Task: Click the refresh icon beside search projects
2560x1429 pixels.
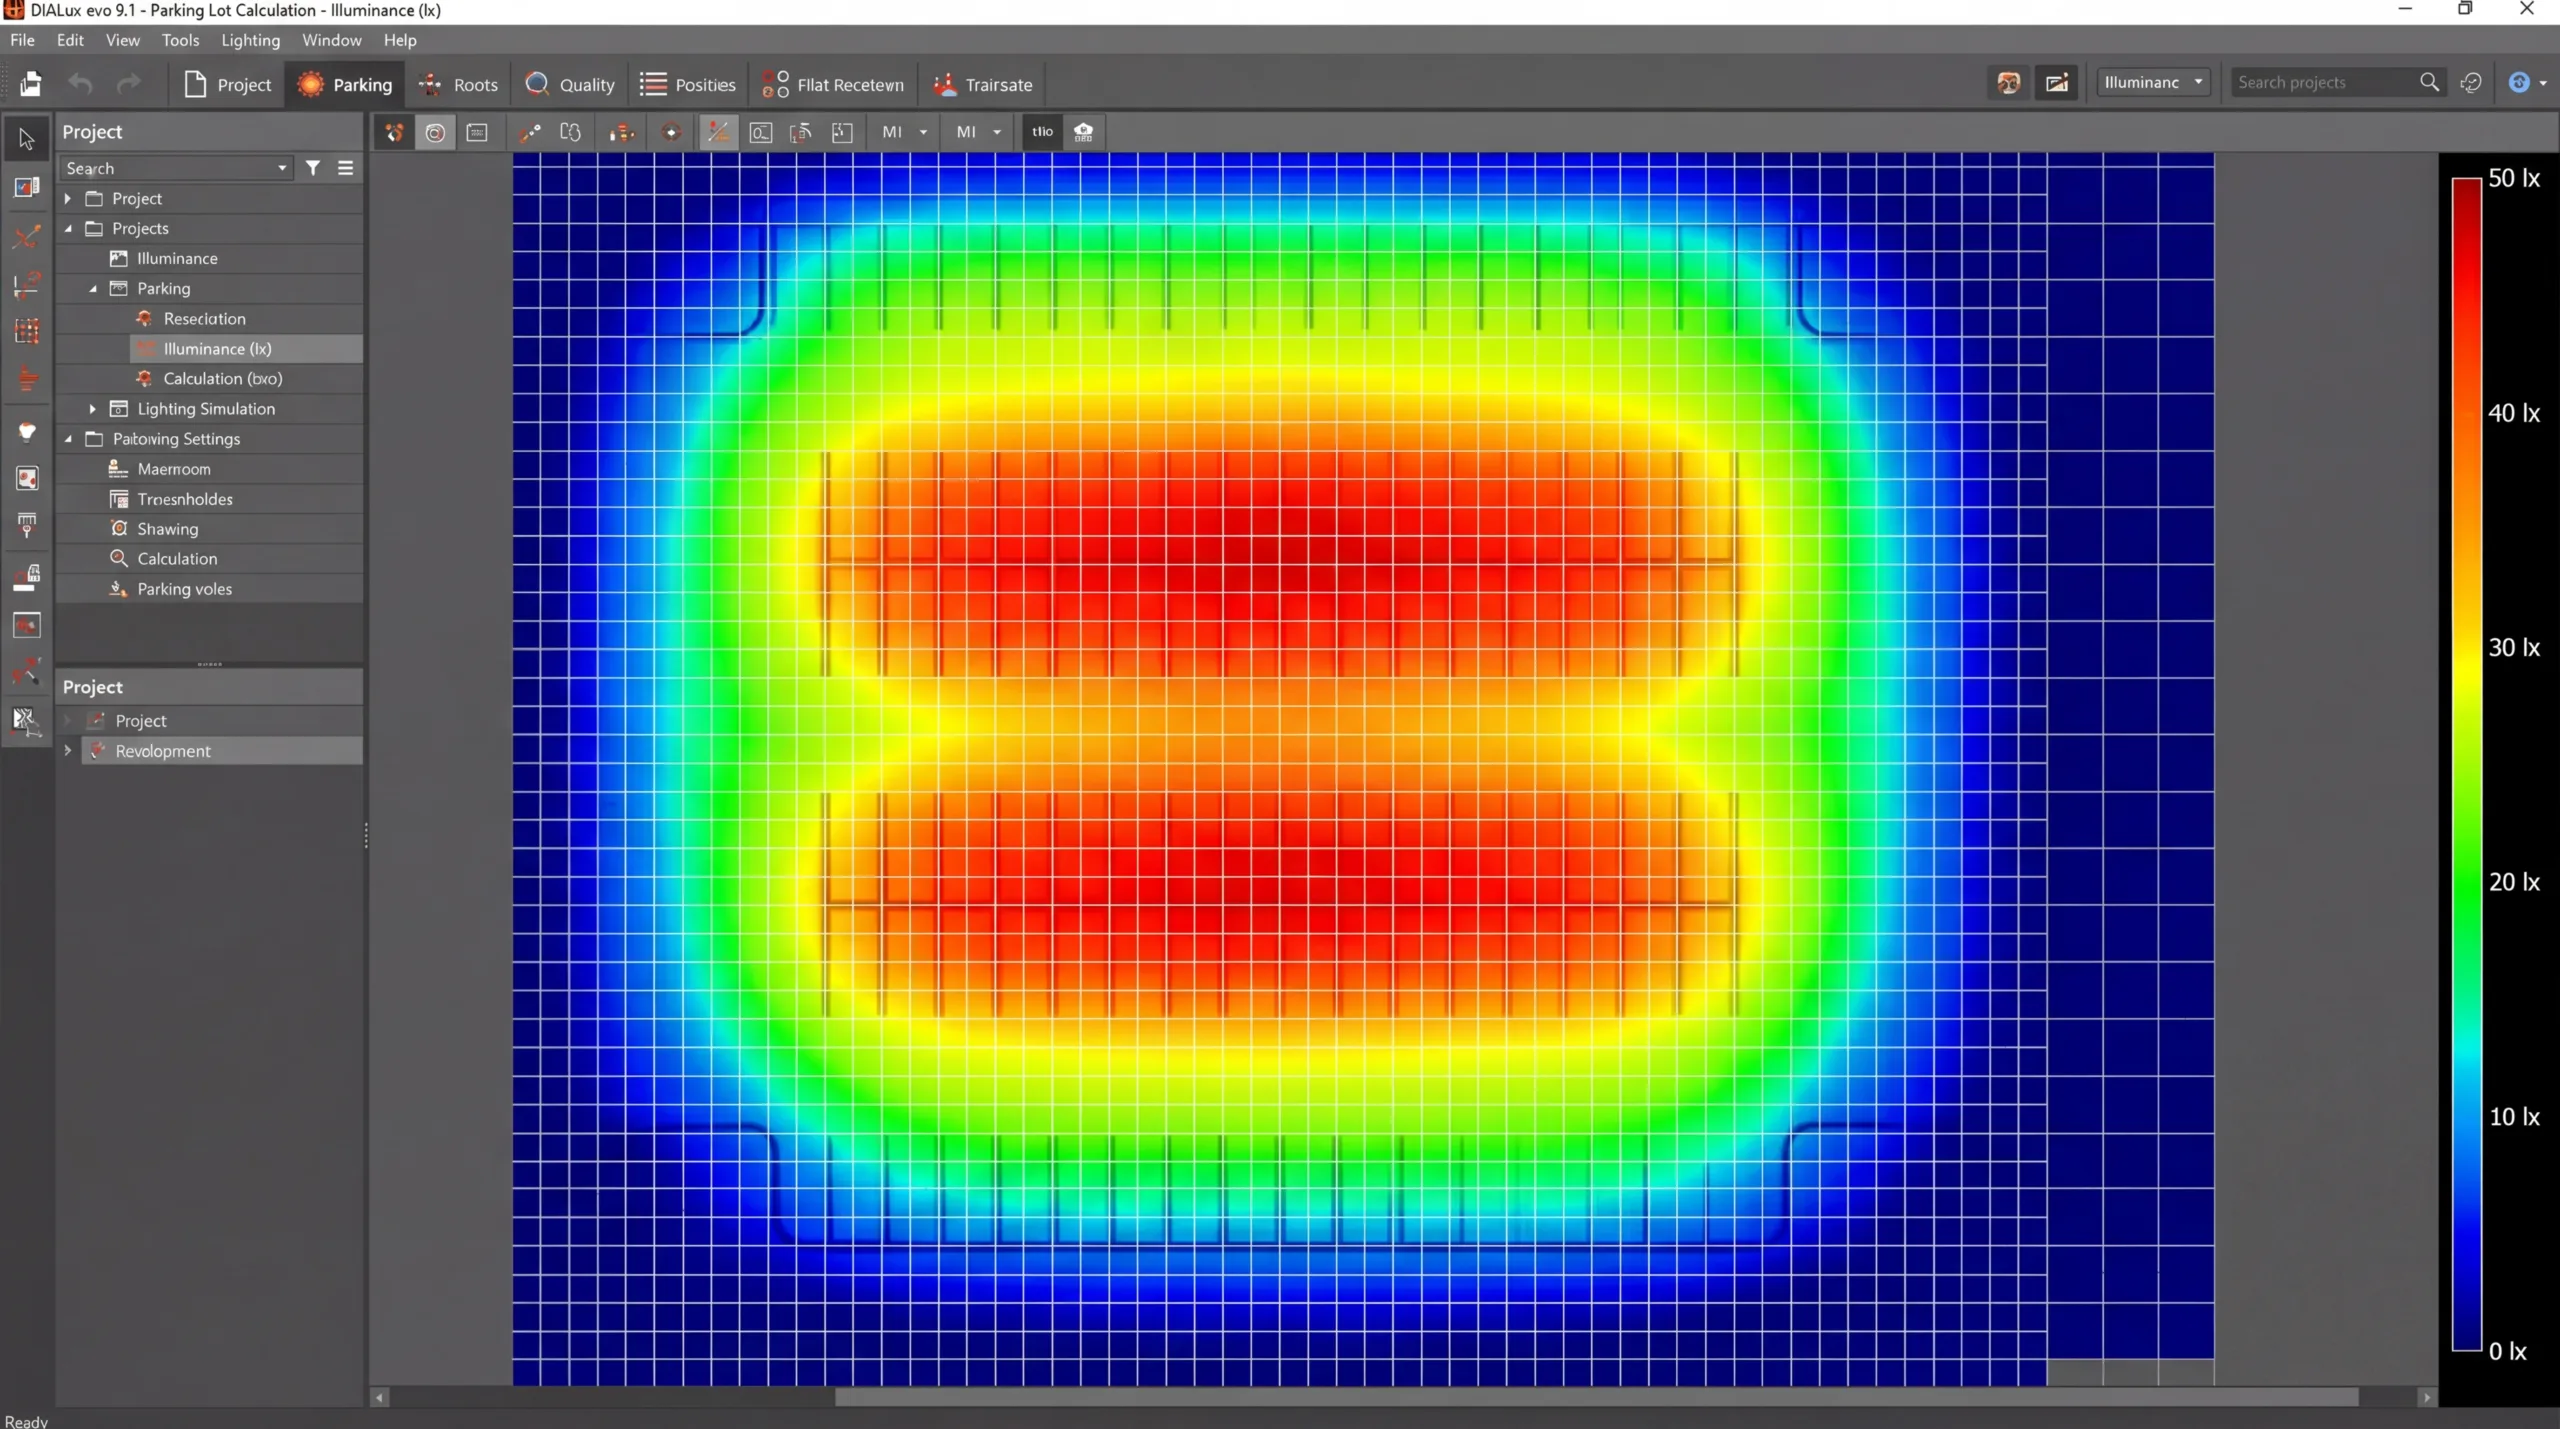Action: coord(2471,82)
